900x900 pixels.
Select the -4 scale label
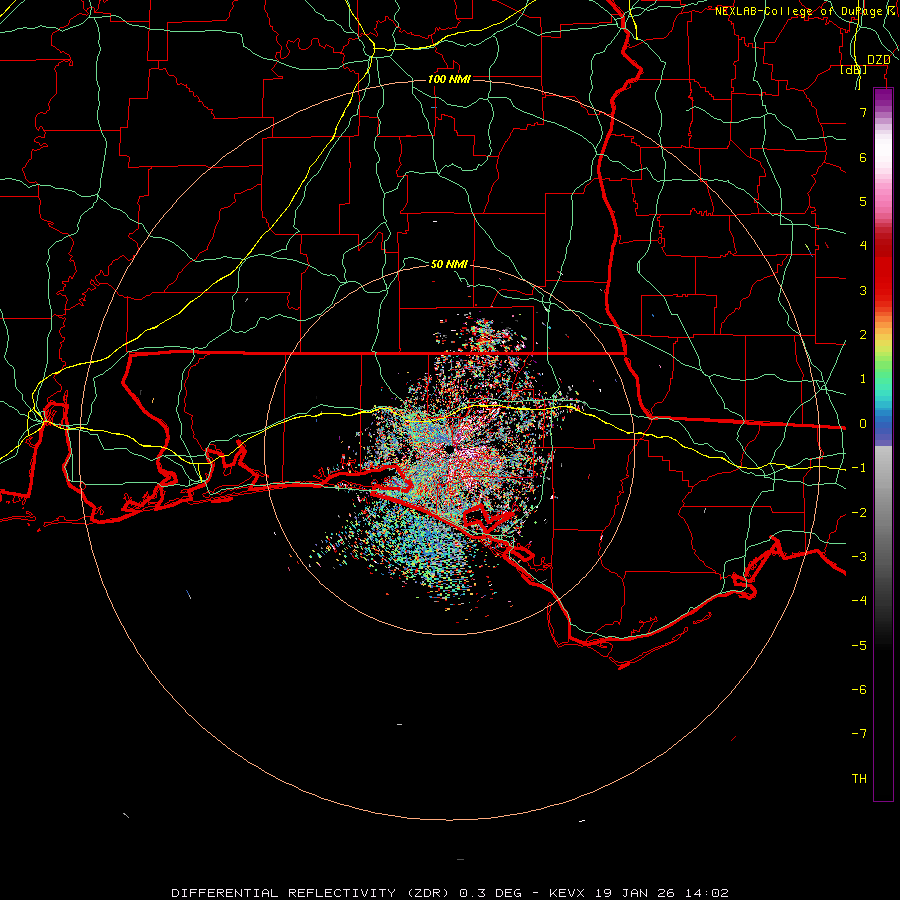[x=859, y=601]
